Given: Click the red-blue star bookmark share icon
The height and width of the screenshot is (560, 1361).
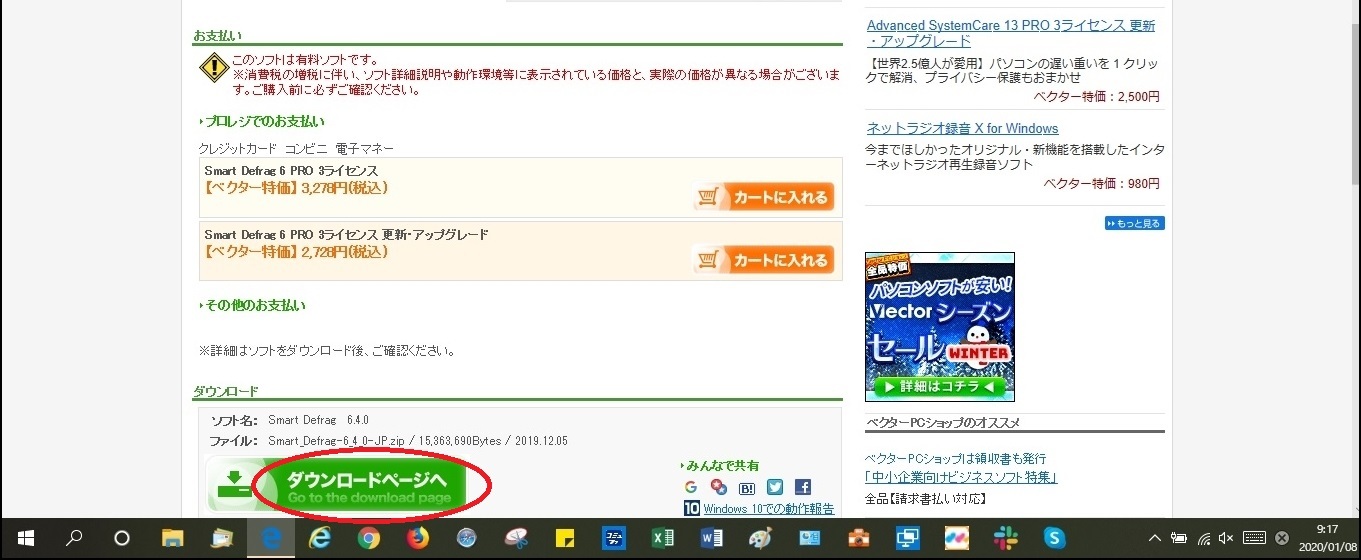Looking at the screenshot, I should click(718, 487).
